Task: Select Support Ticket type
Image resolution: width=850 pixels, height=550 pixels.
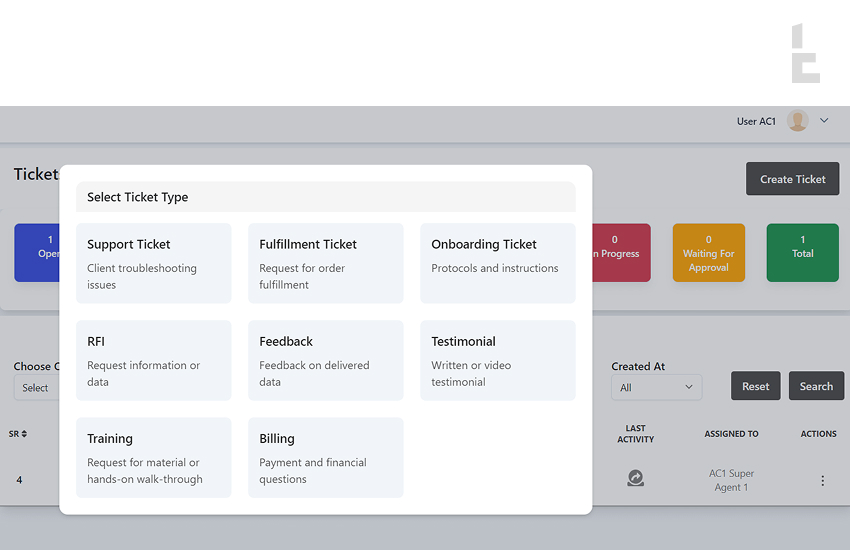Action: (x=154, y=263)
